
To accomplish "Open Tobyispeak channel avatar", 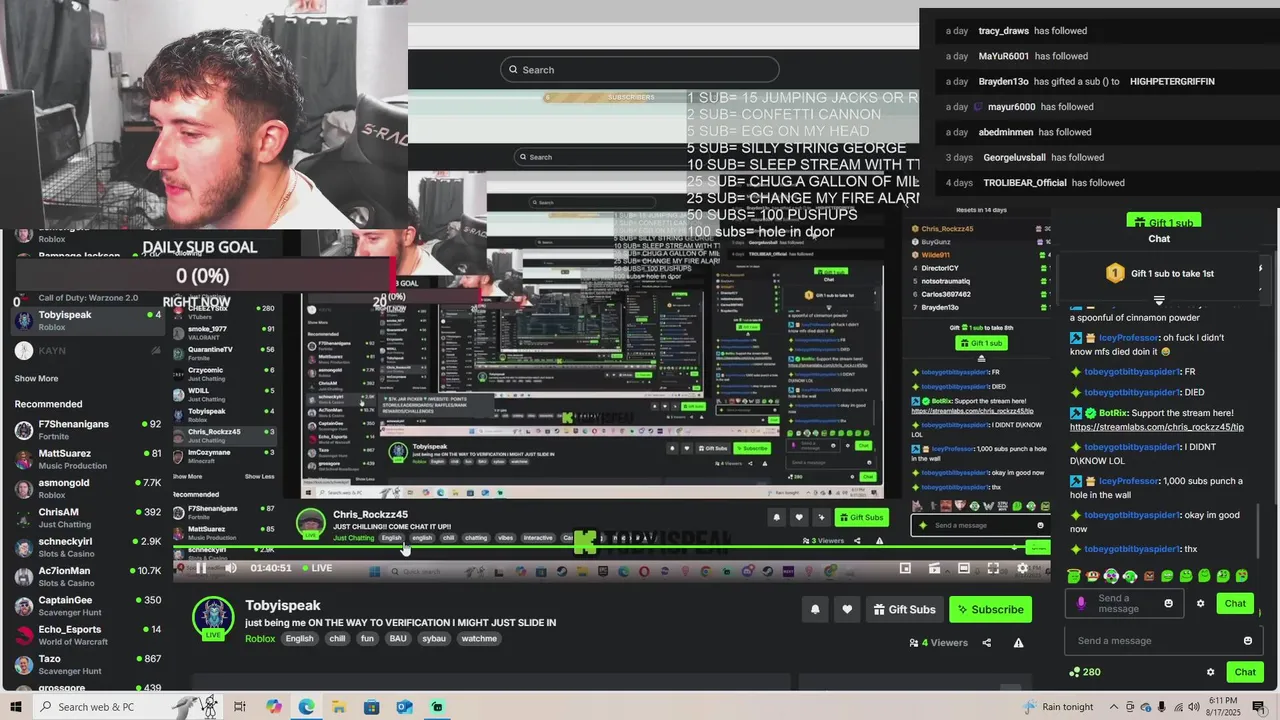I will pos(213,618).
